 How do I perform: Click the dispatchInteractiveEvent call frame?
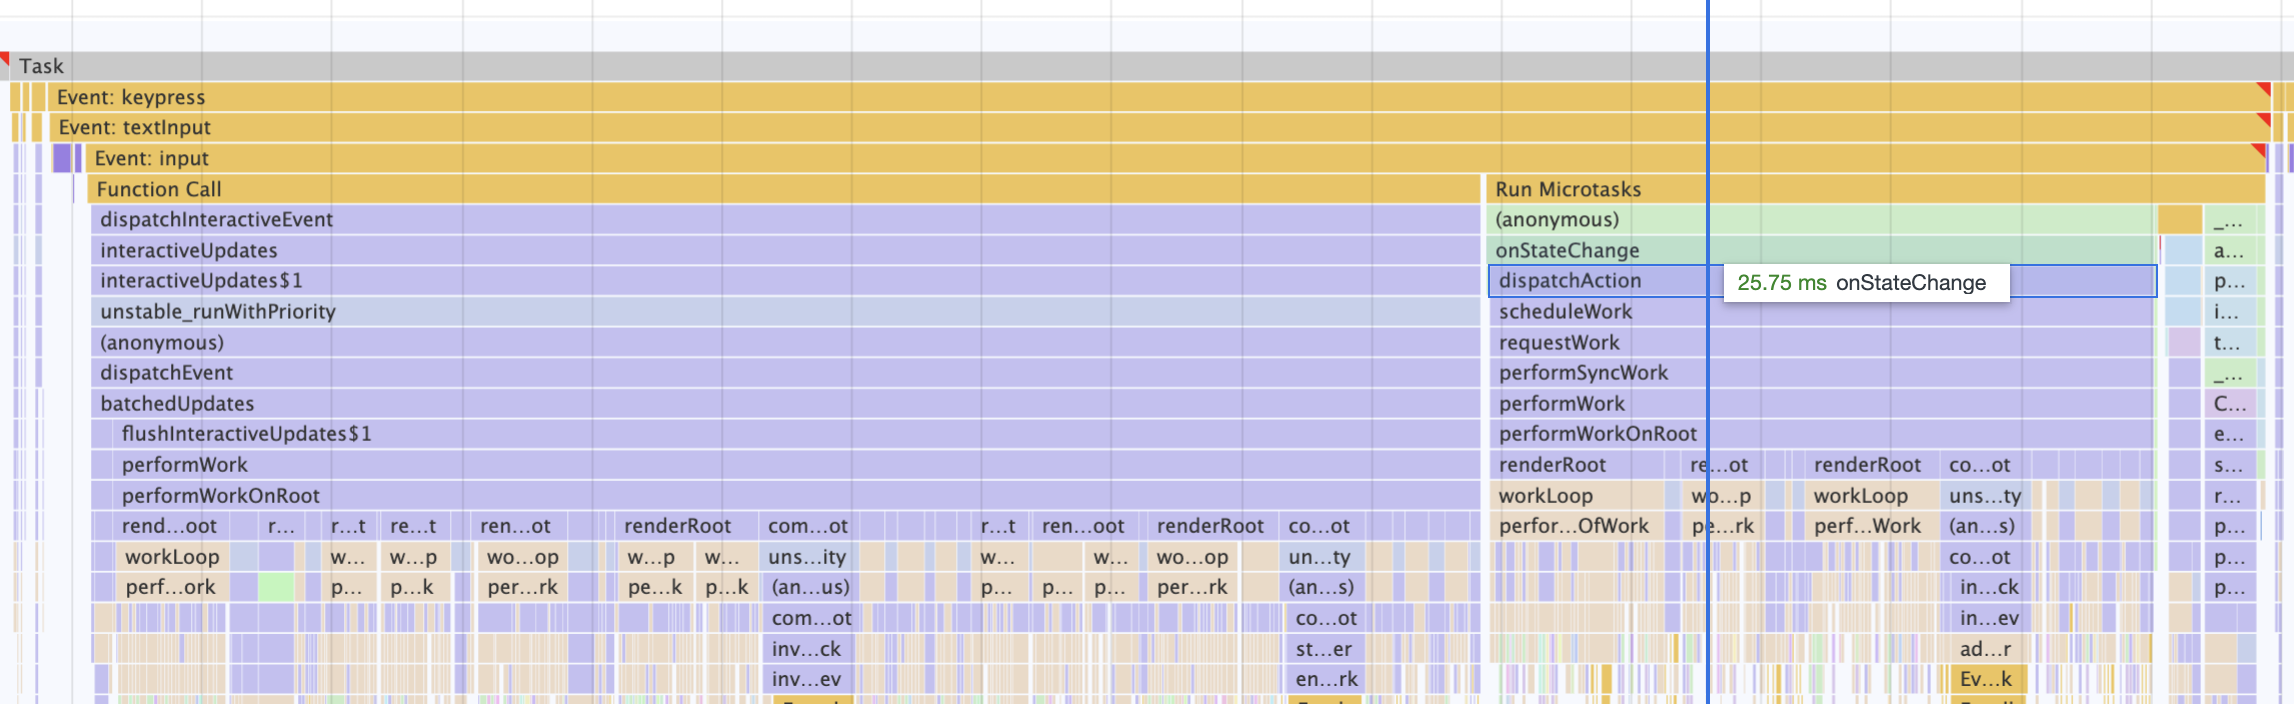point(785,219)
